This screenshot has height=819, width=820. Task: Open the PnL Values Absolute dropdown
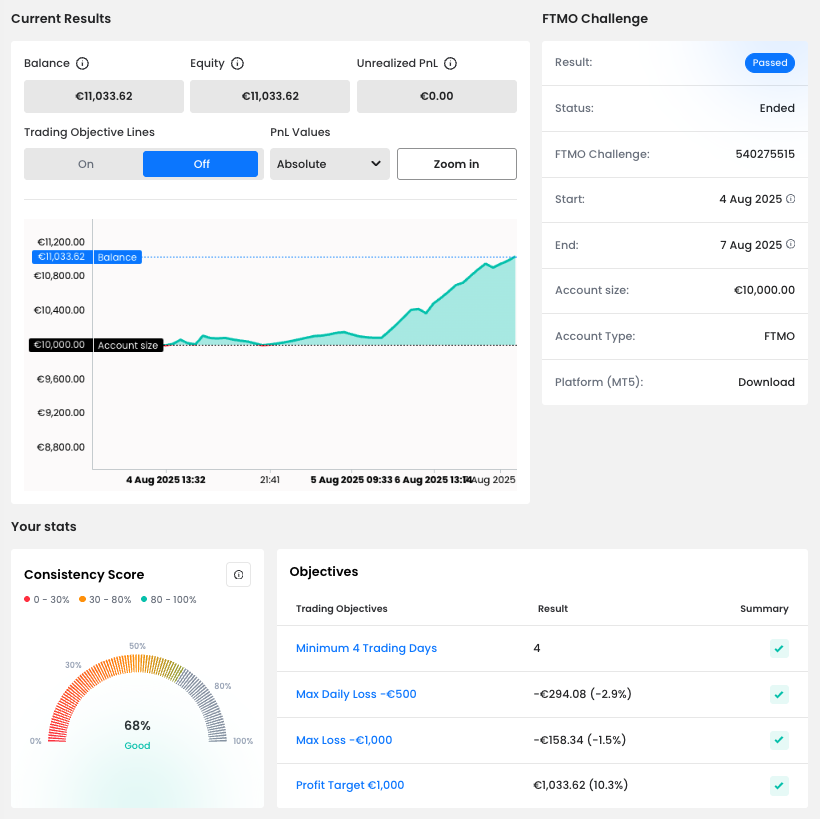329,164
